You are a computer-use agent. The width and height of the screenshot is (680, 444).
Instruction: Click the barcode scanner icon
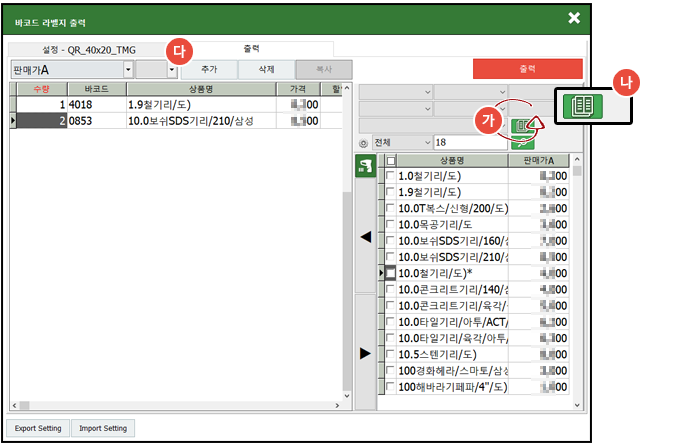pyautogui.click(x=365, y=166)
